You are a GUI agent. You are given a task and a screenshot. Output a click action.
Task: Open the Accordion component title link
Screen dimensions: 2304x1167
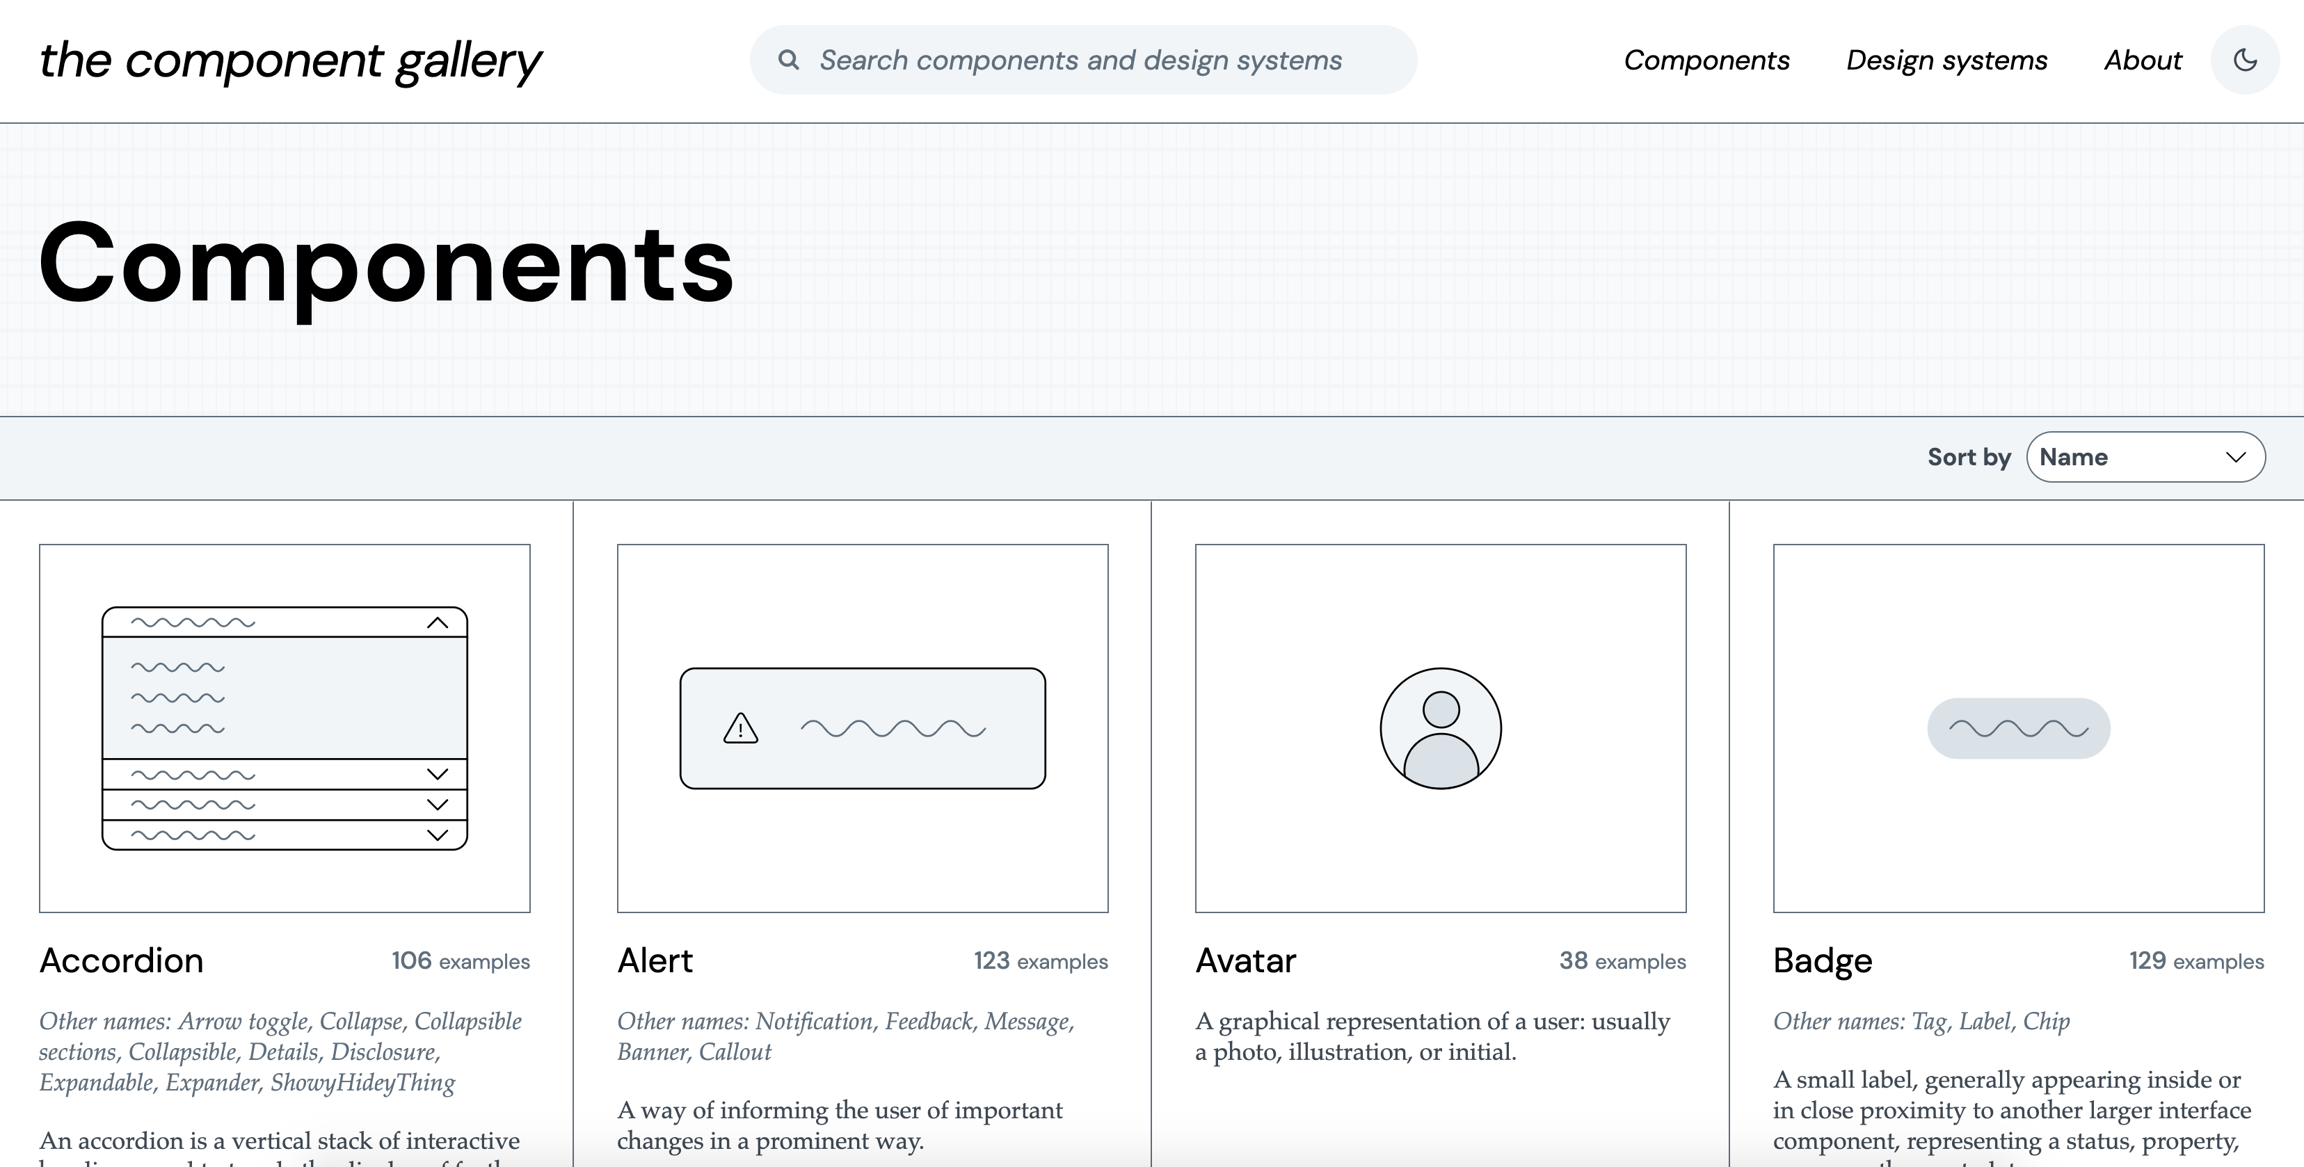point(121,960)
